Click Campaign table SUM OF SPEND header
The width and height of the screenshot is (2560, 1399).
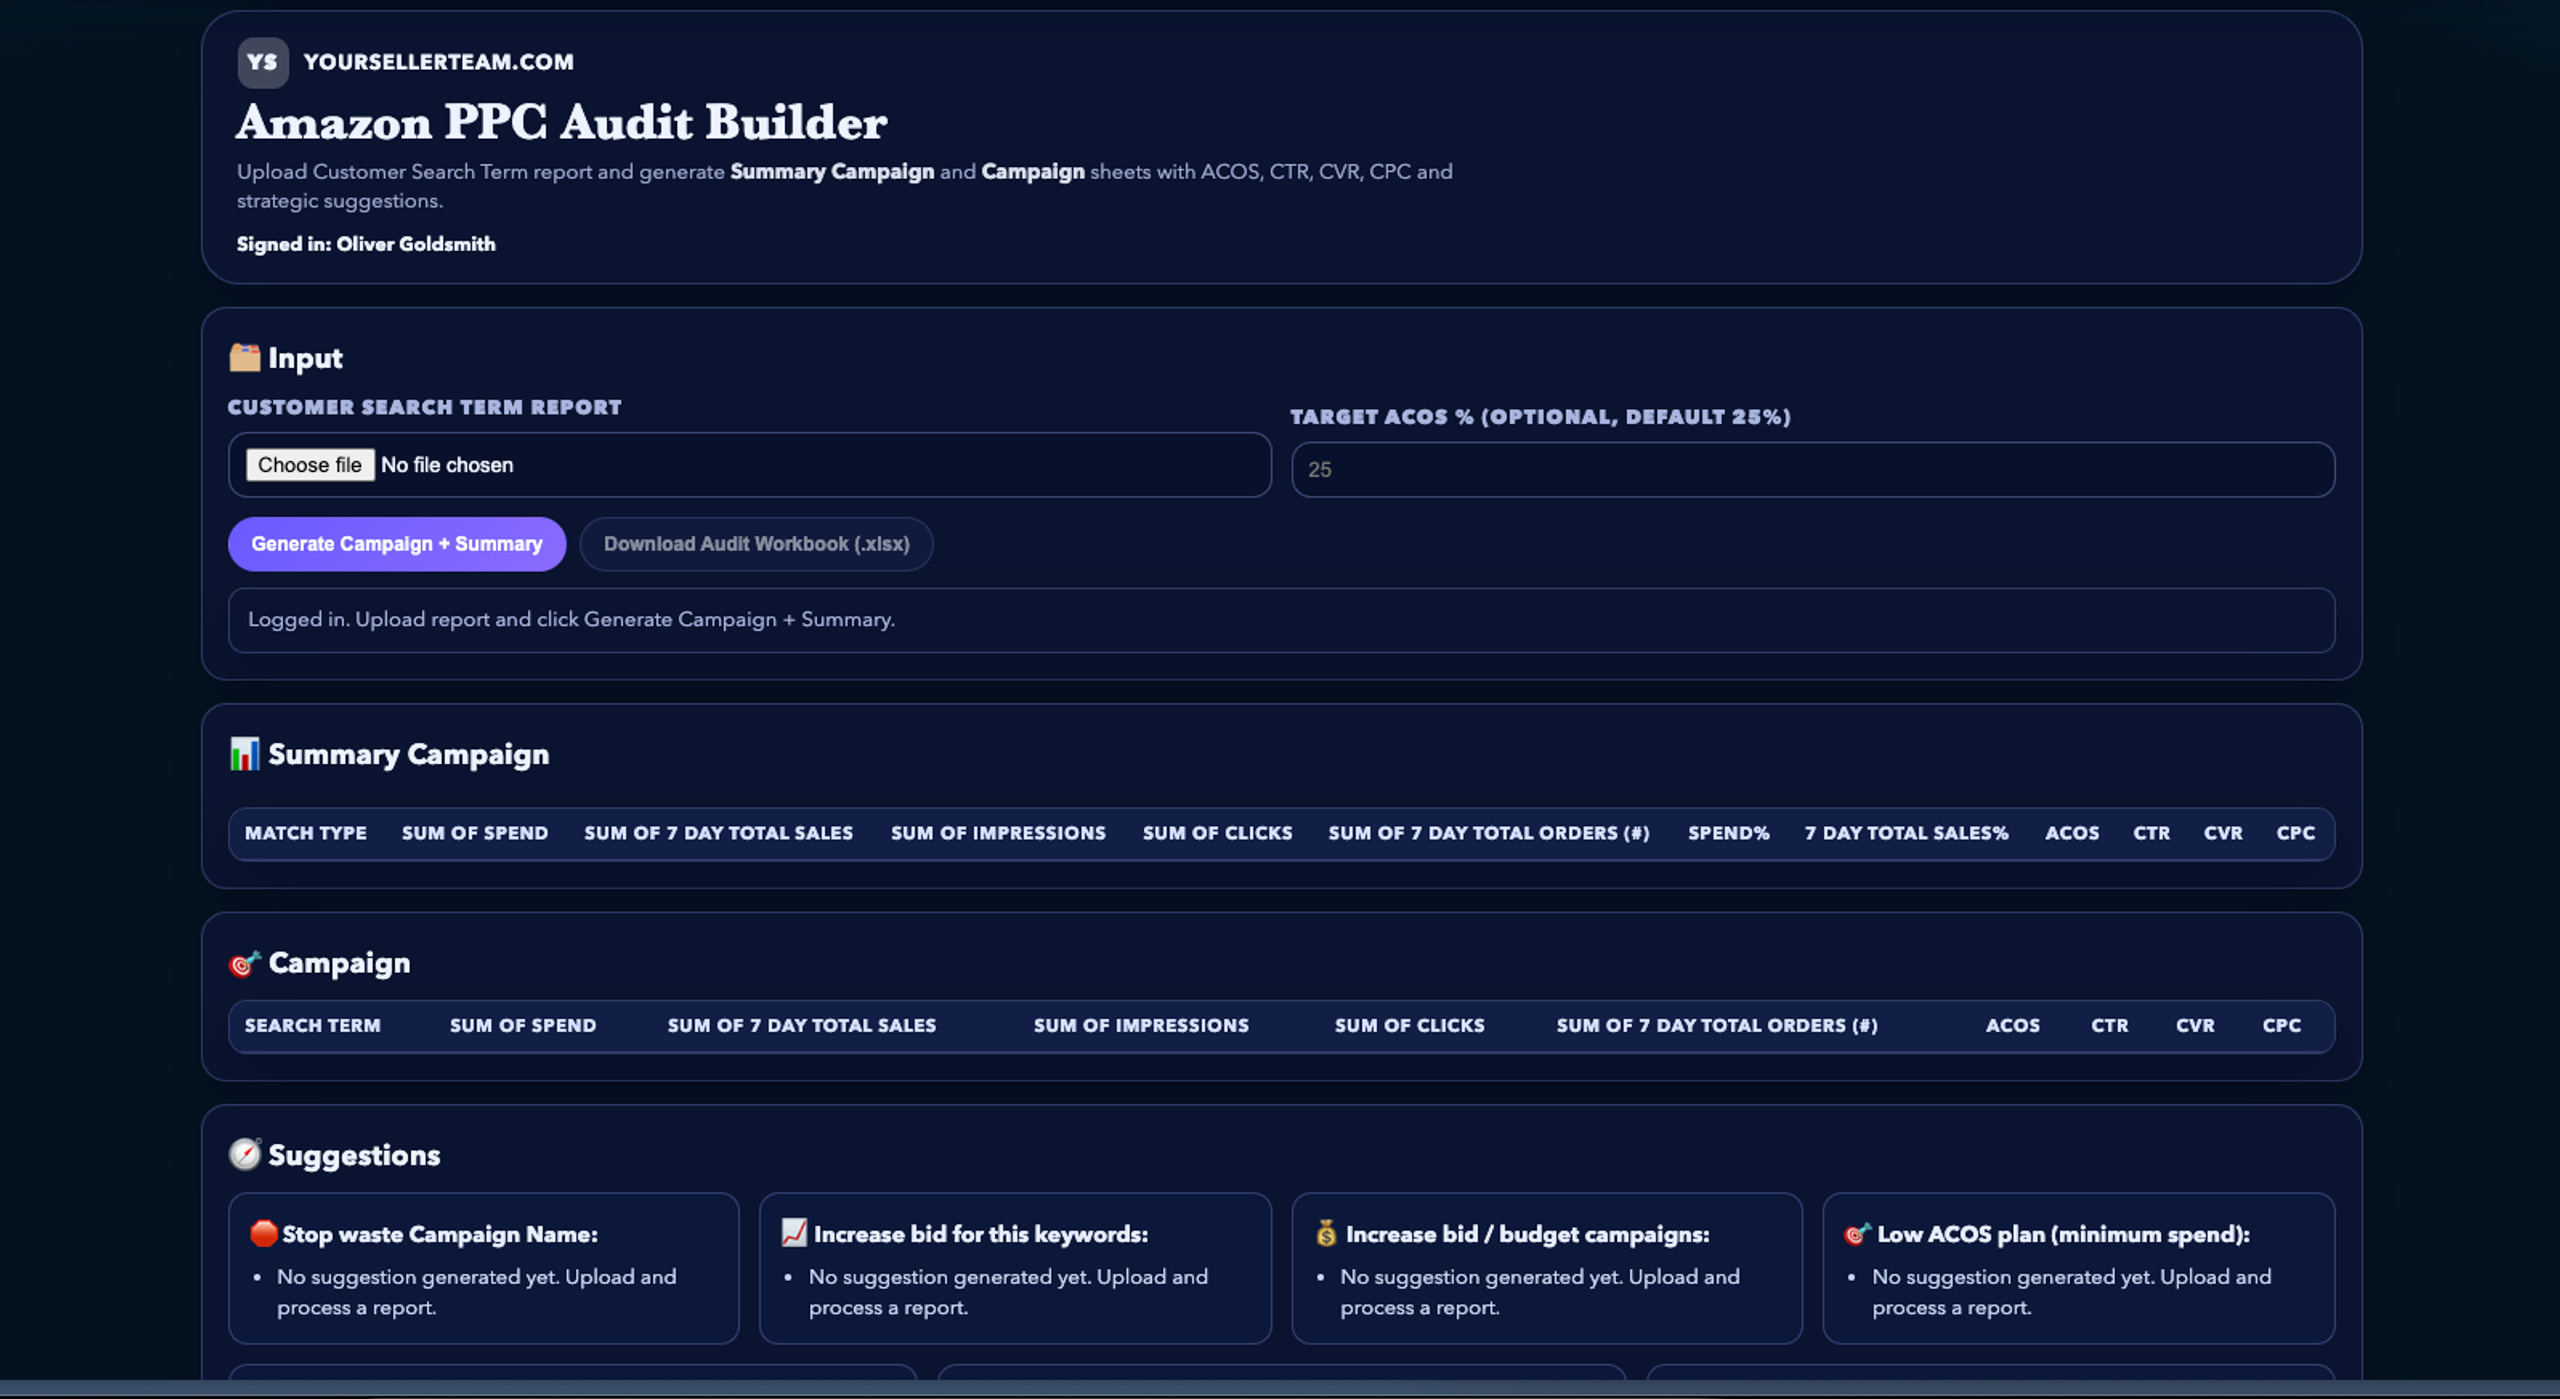click(x=523, y=1025)
